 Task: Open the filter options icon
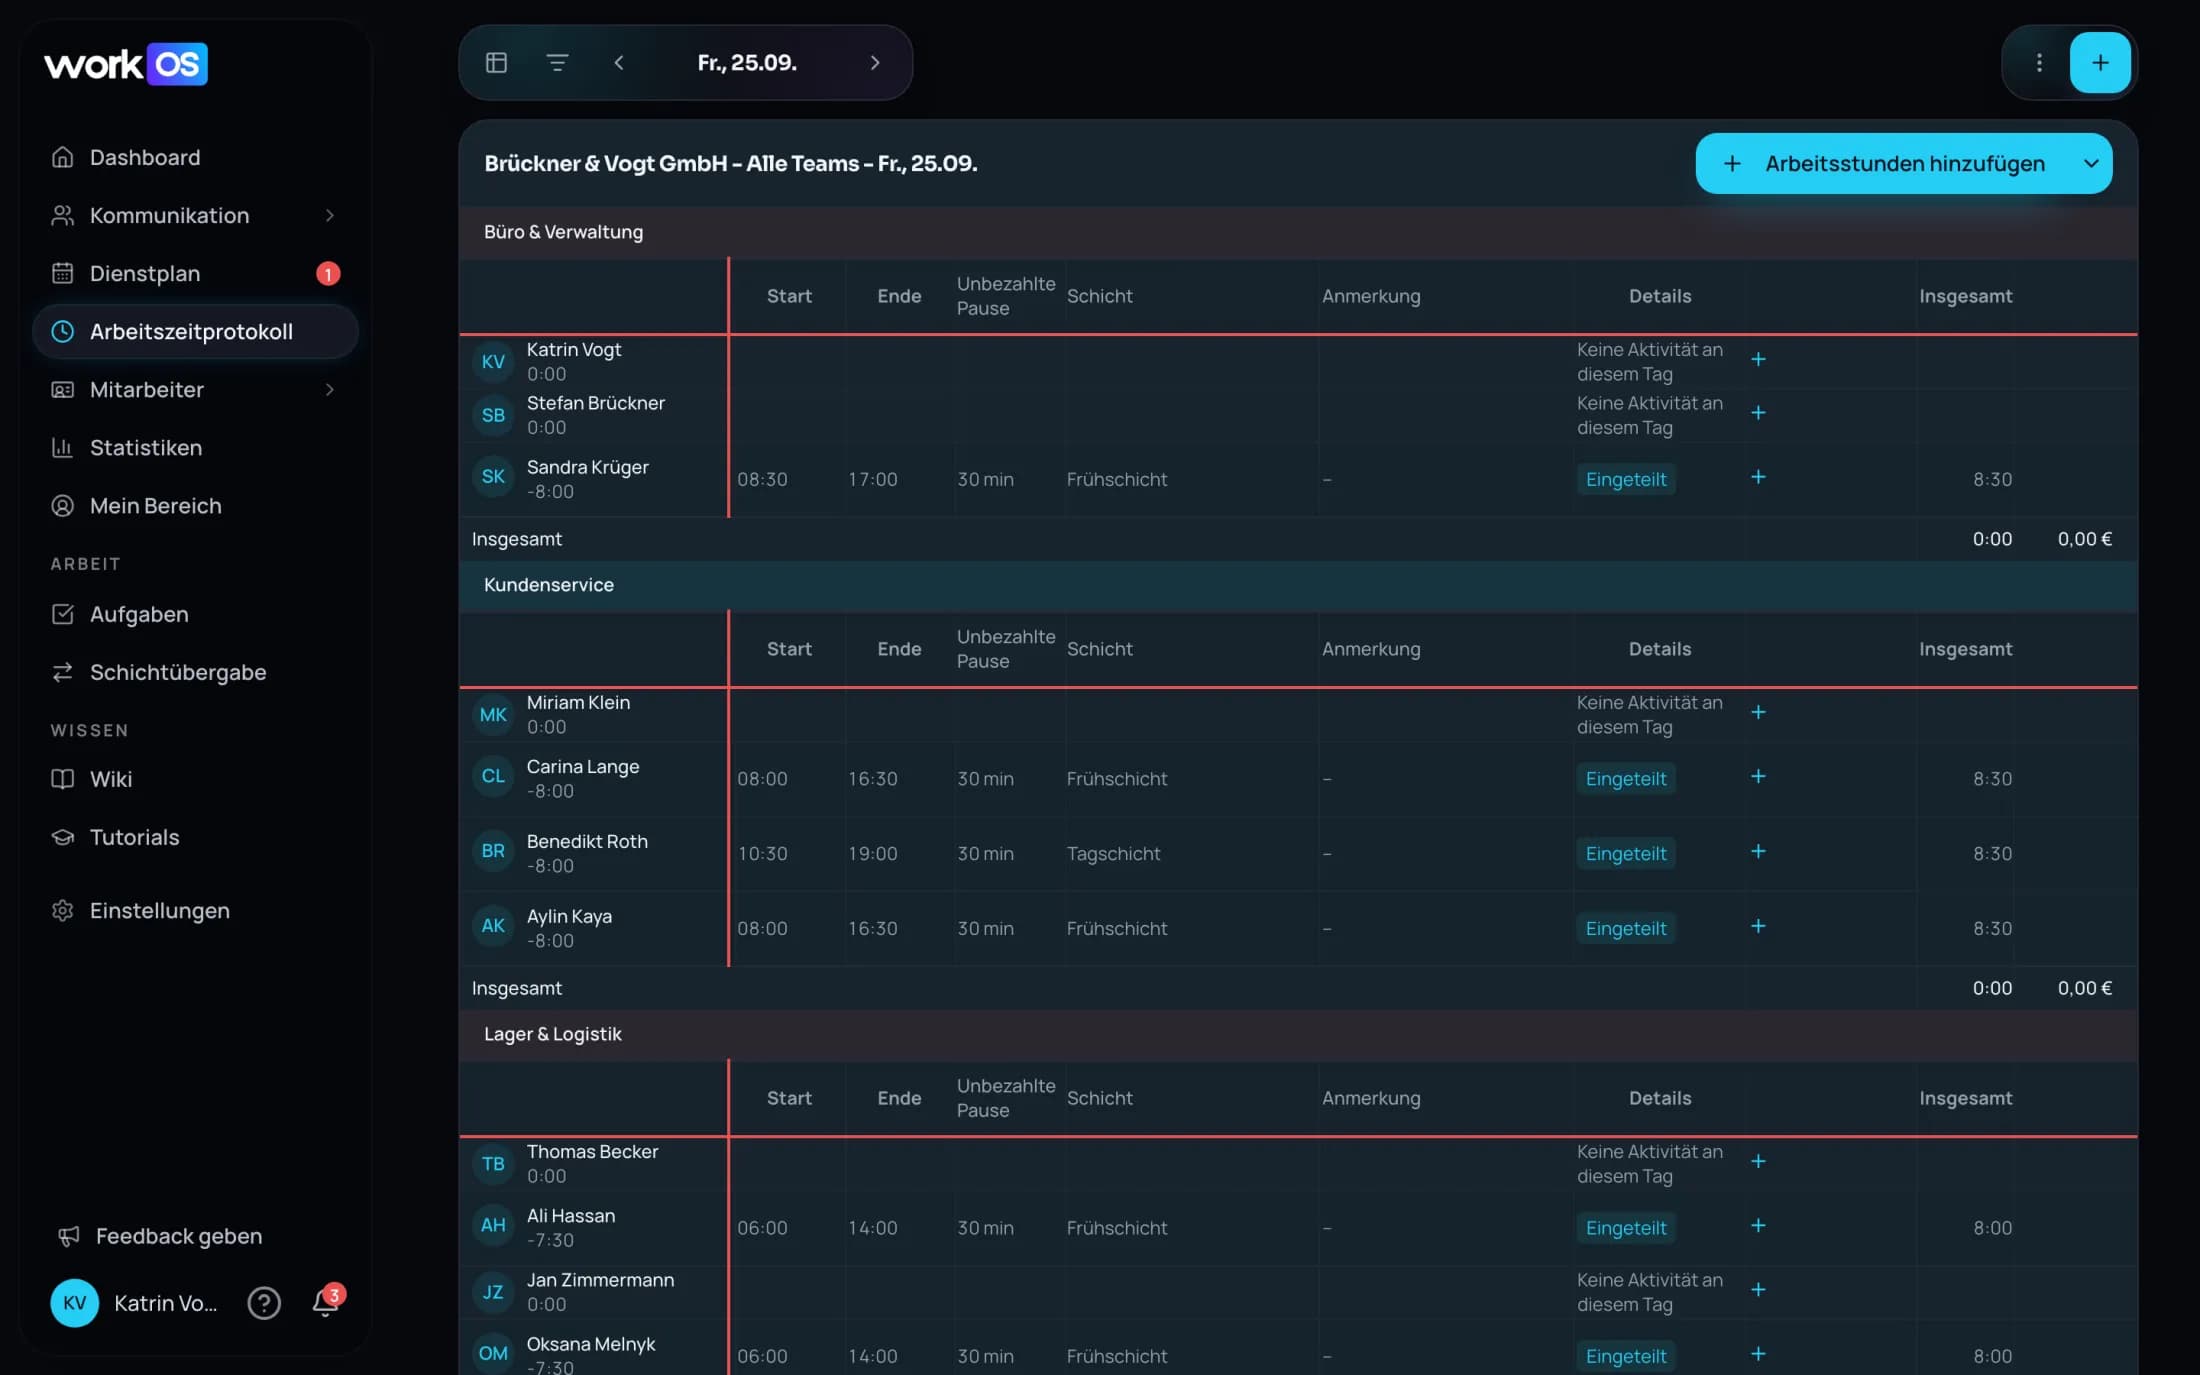tap(557, 63)
